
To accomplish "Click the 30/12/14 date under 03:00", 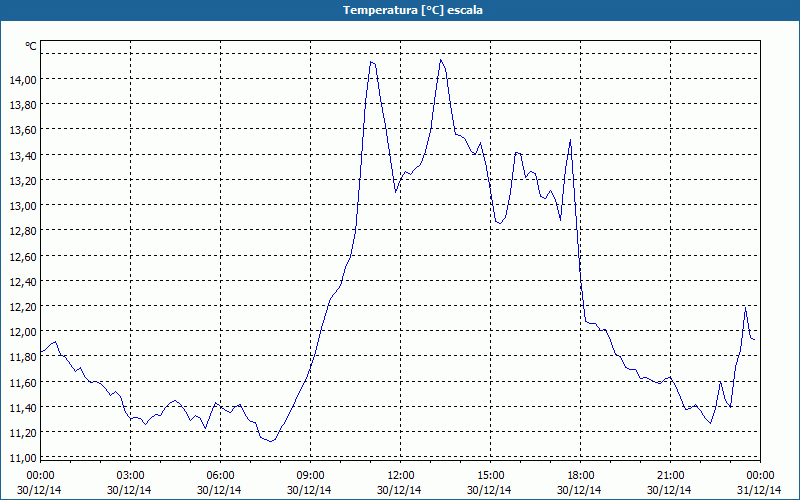I will click(x=129, y=490).
